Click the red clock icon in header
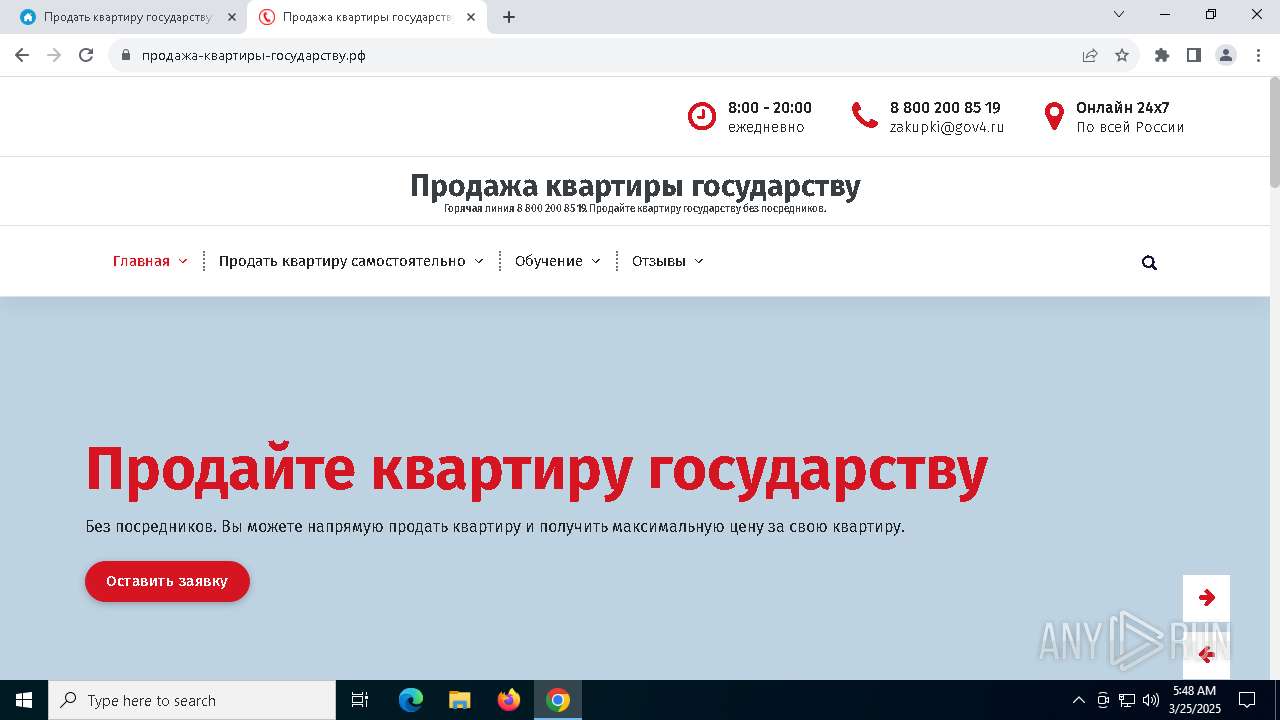This screenshot has height=720, width=1280. (x=702, y=116)
